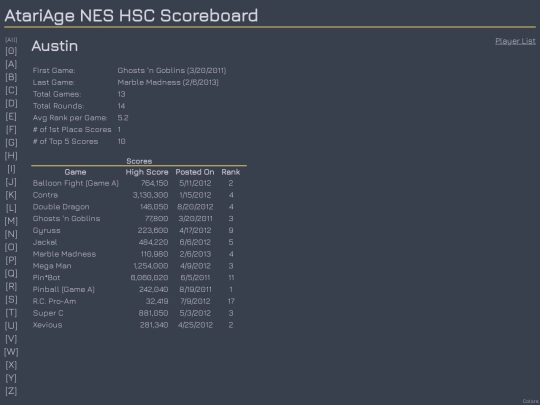The image size is (540, 405).
Task: Filter players by letter [A]
Action: (x=11, y=64)
